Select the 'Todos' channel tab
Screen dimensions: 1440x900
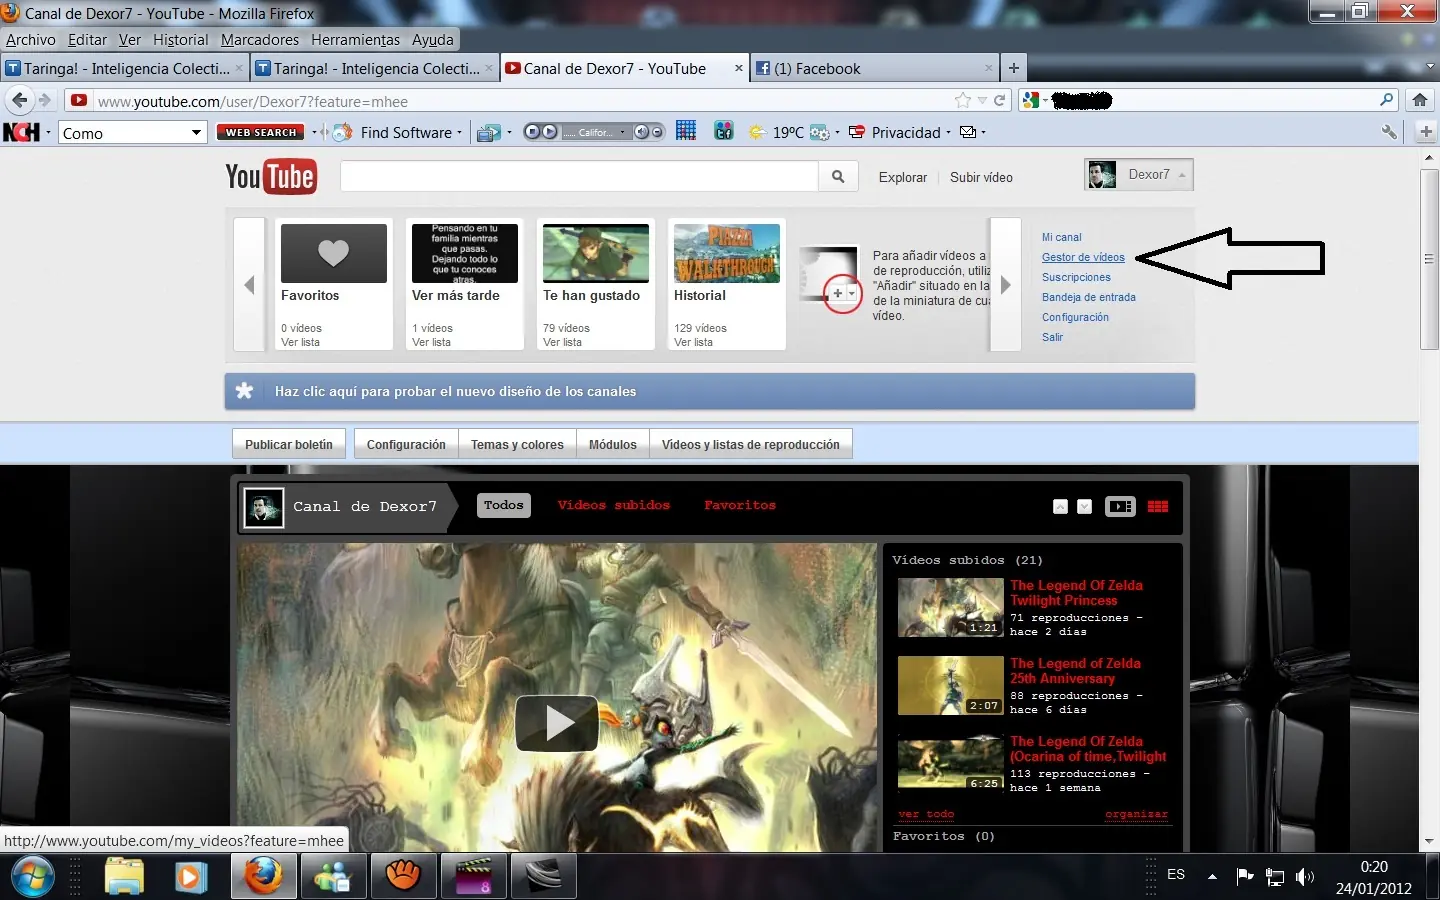[x=503, y=505]
